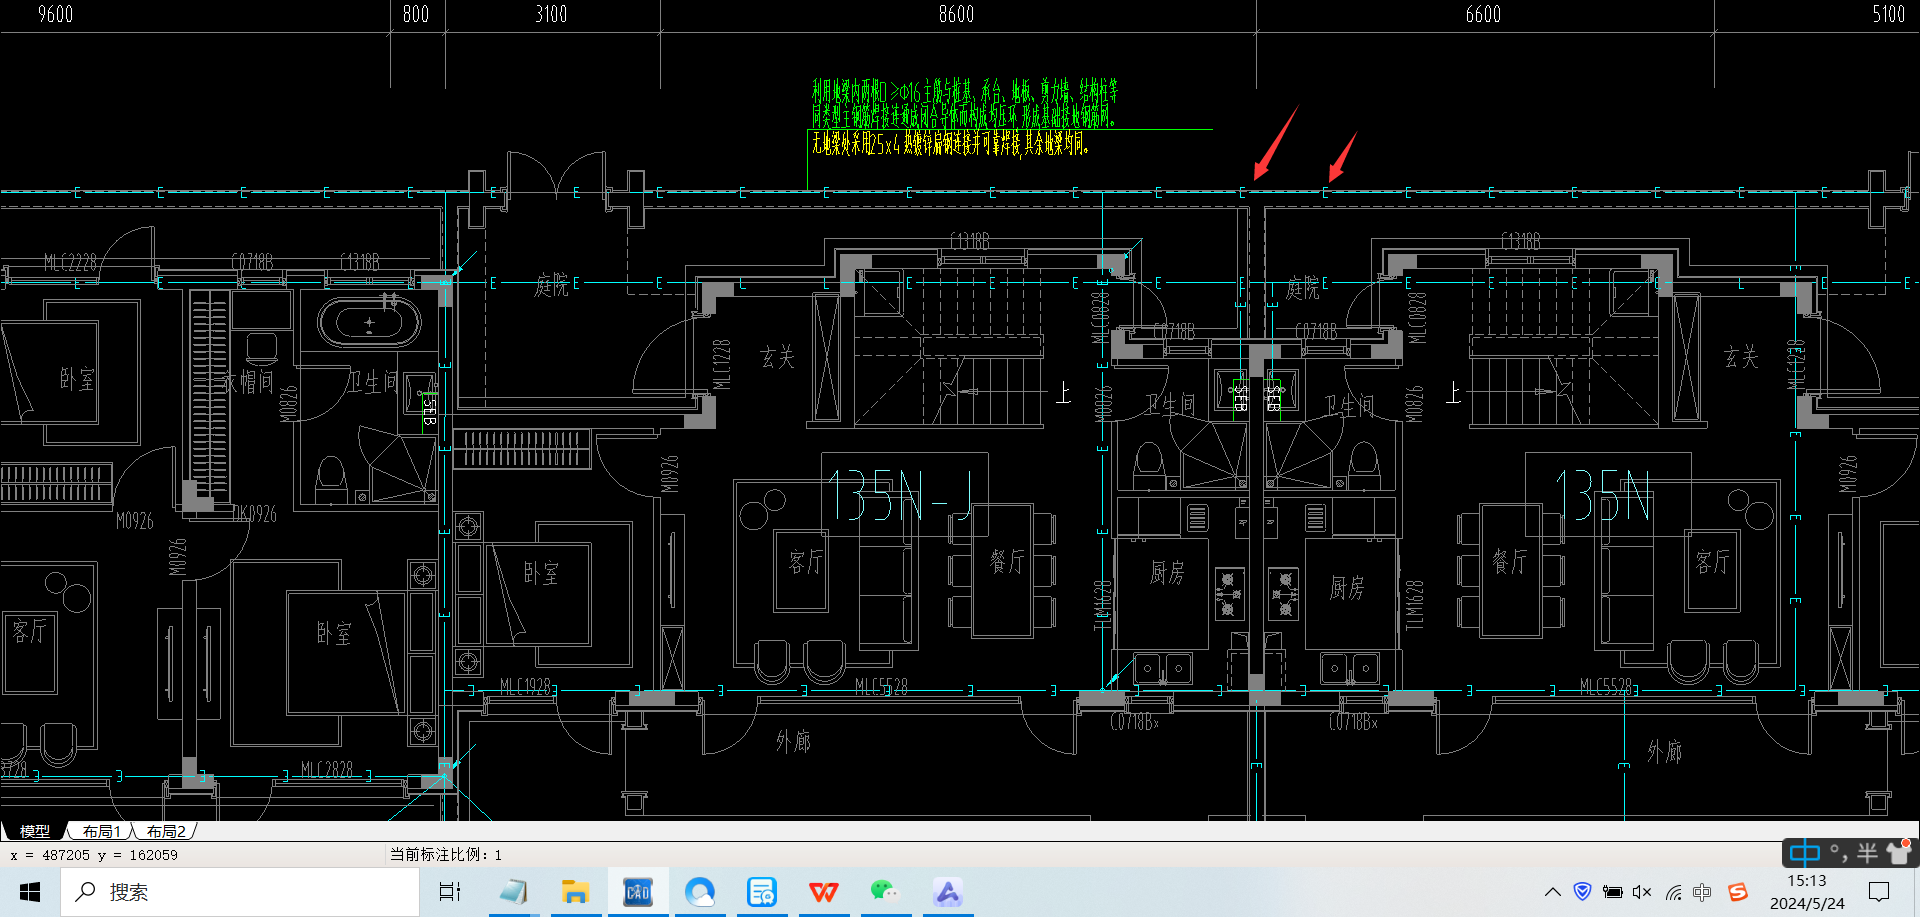1920x917 pixels.
Task: Select the 衣帽间 room label
Action: [x=247, y=381]
